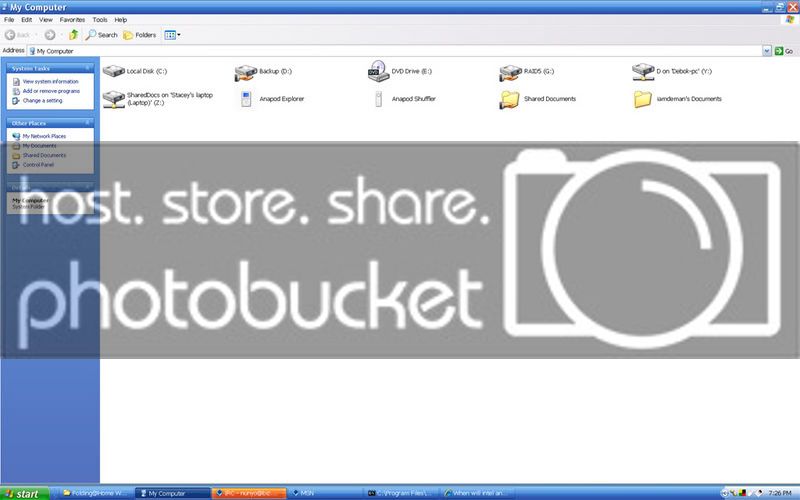The image size is (800, 500).
Task: Toggle the Folders pane button
Action: (140, 35)
